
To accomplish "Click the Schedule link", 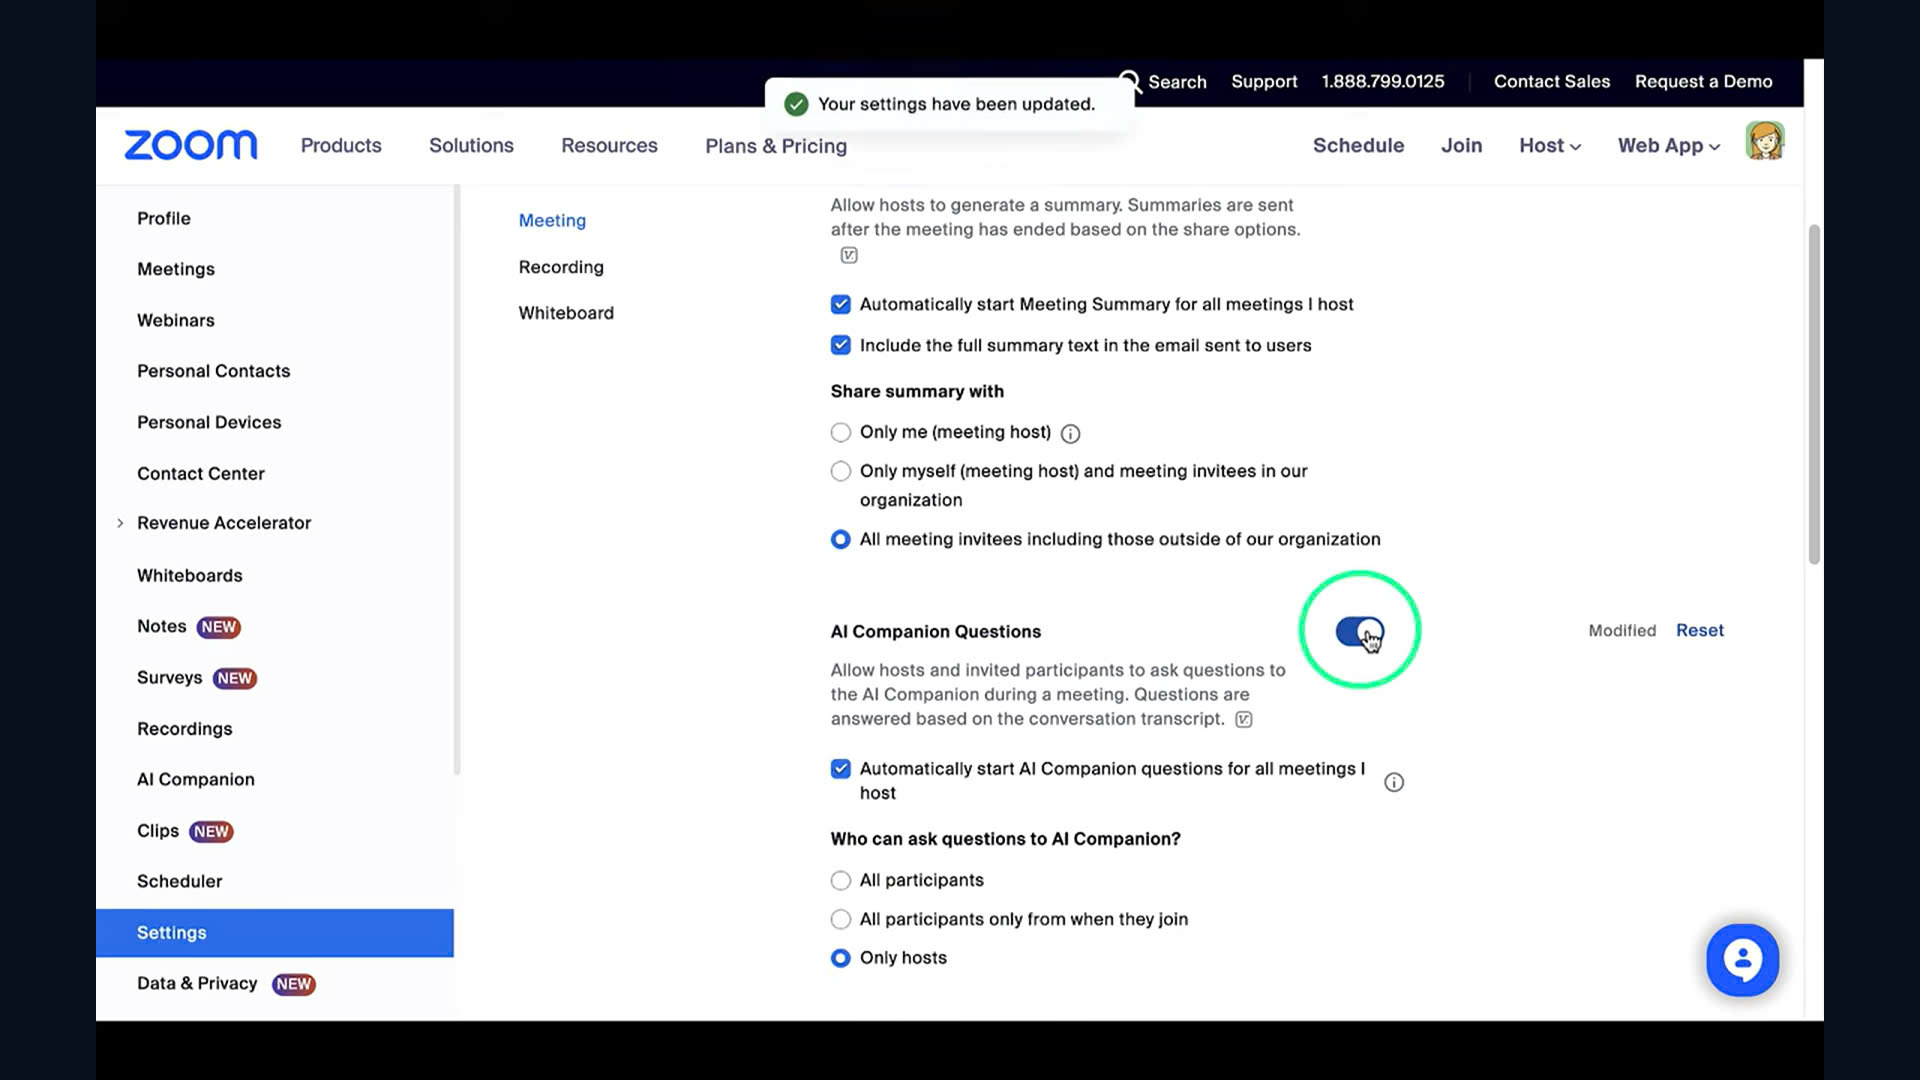I will (x=1357, y=146).
